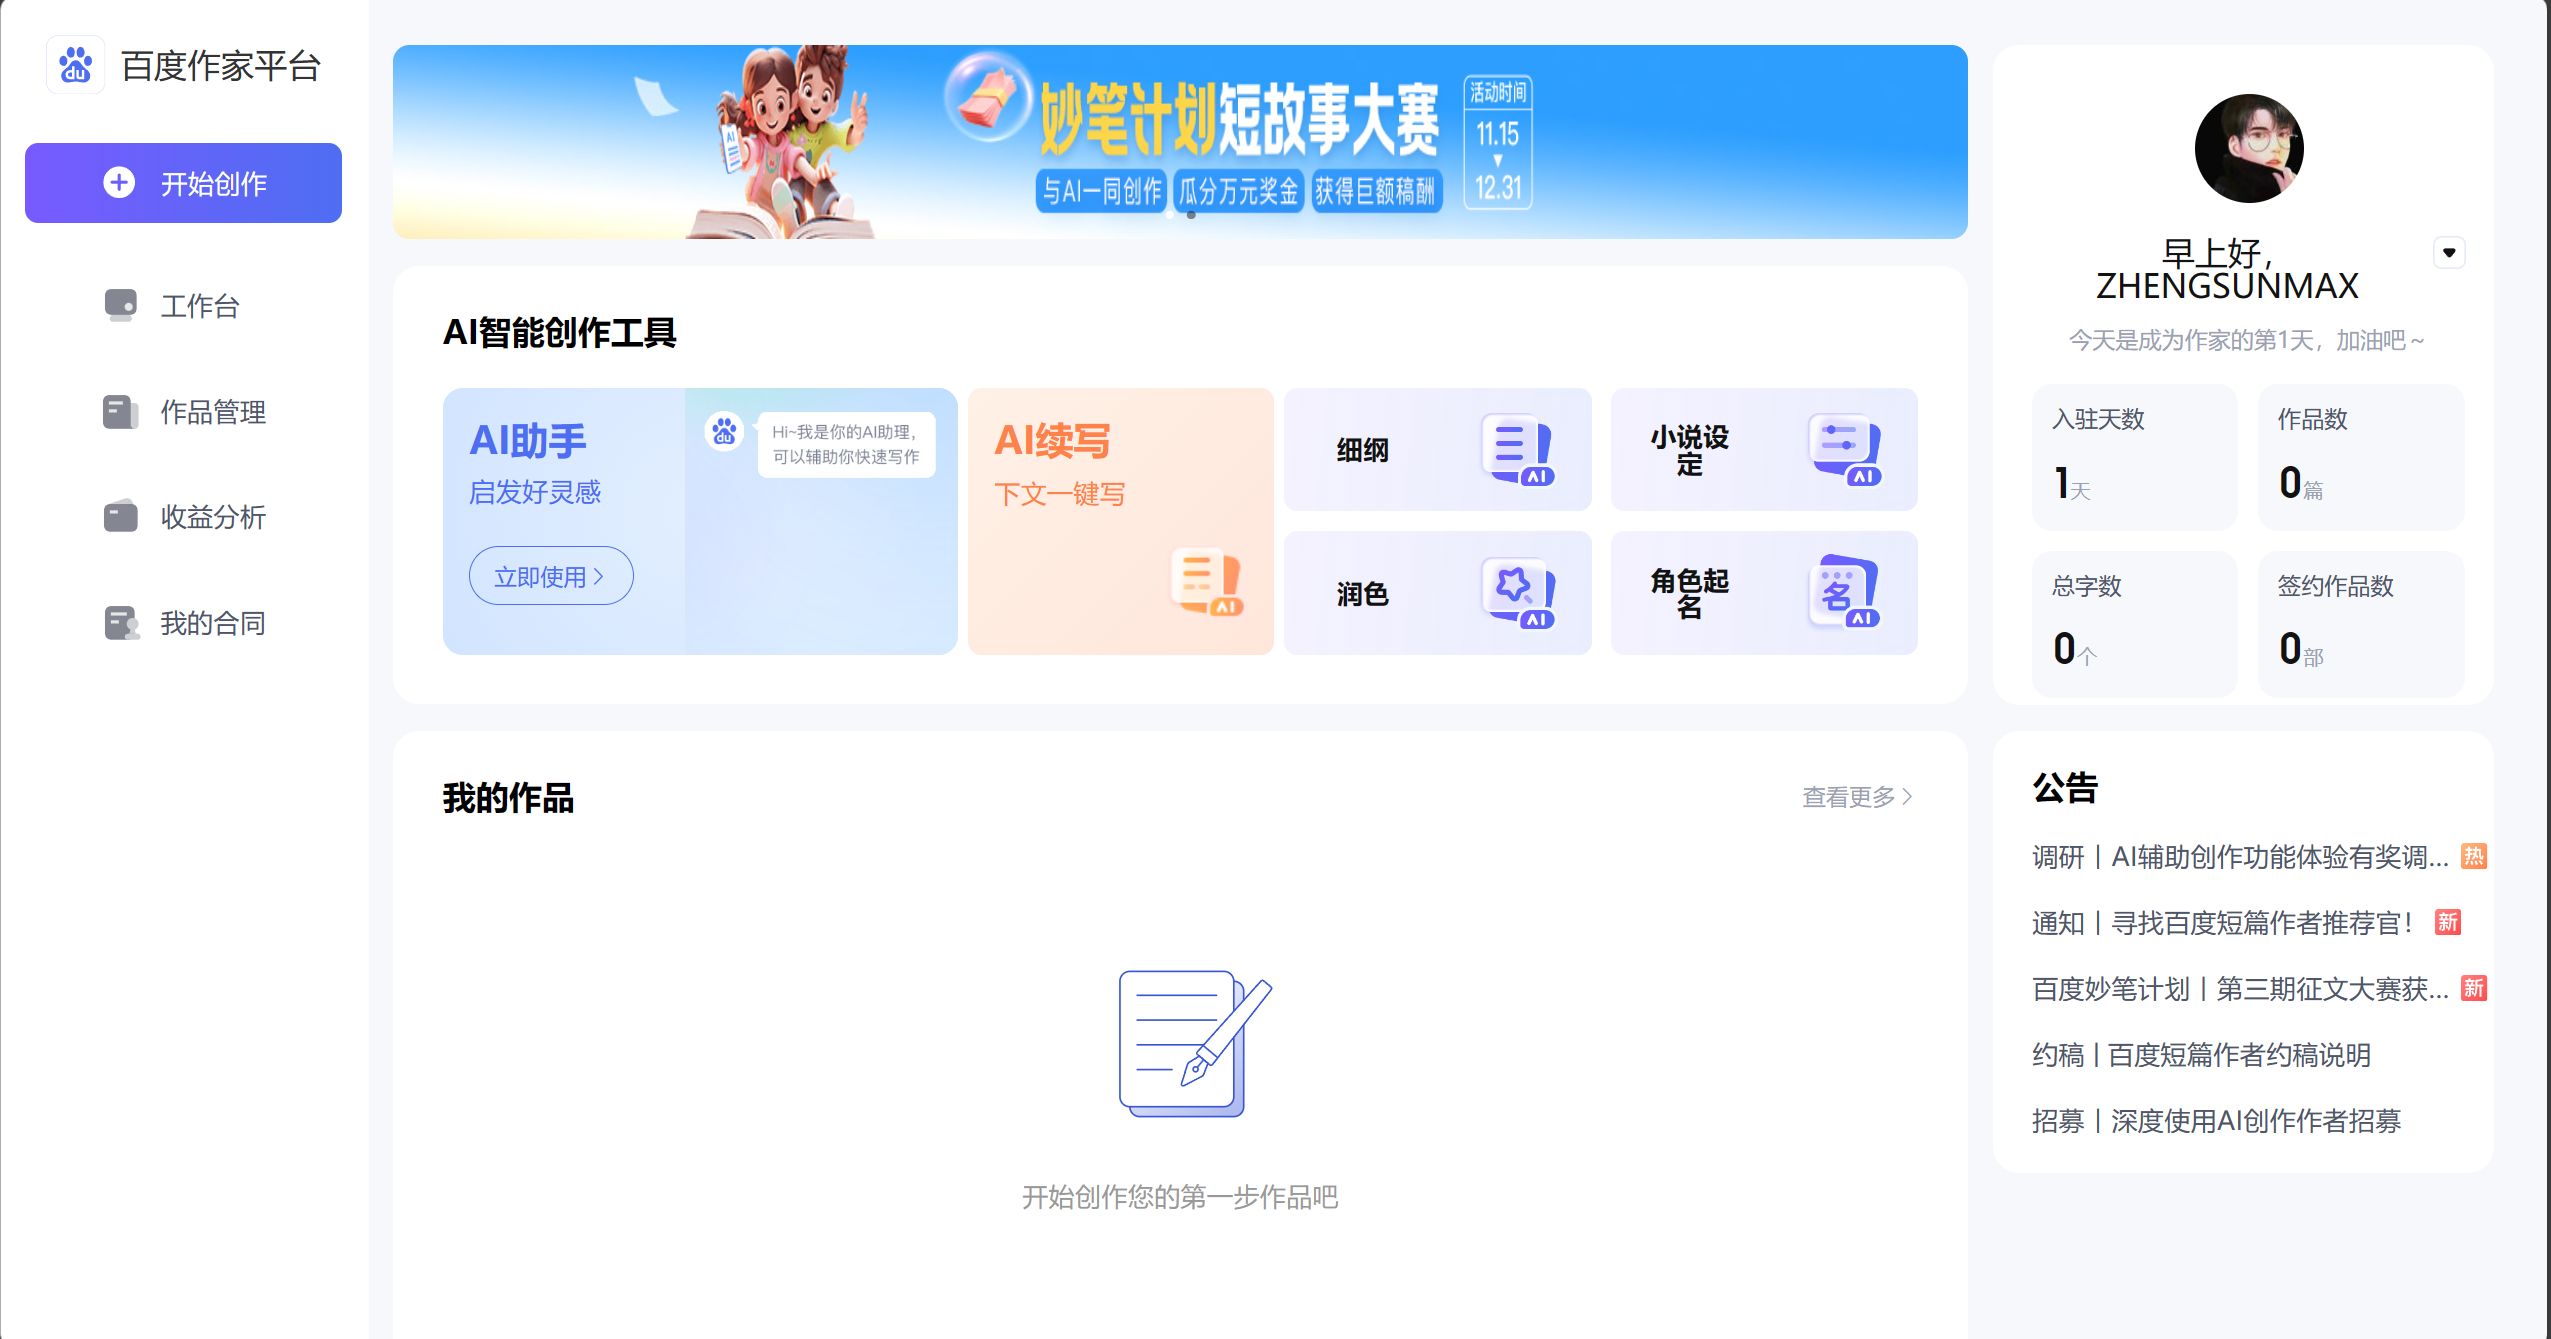Viewport: 2551px width, 1339px height.
Task: Click the 工作台 sidebar icon
Action: tap(121, 305)
